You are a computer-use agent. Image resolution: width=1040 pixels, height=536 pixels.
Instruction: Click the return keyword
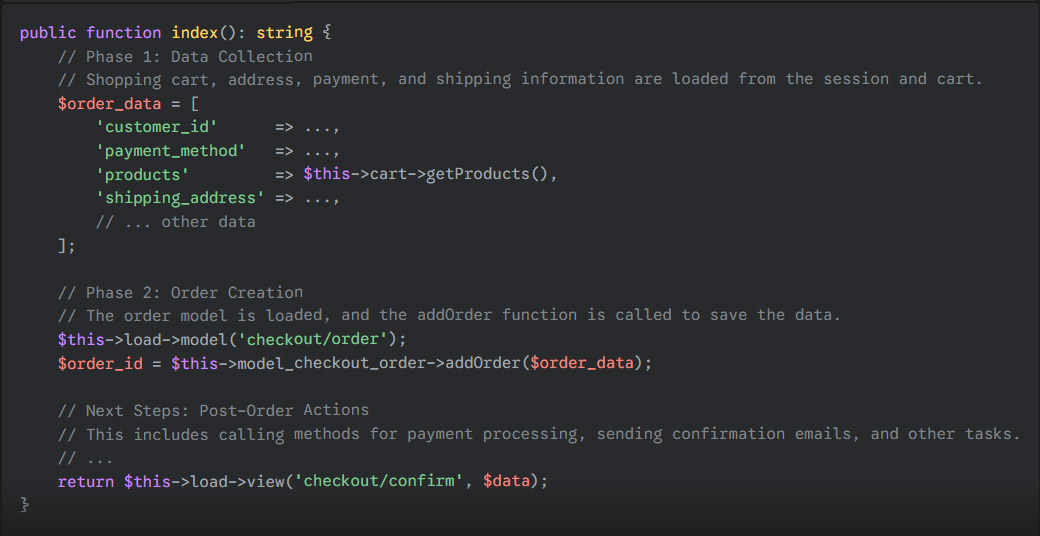coord(85,481)
